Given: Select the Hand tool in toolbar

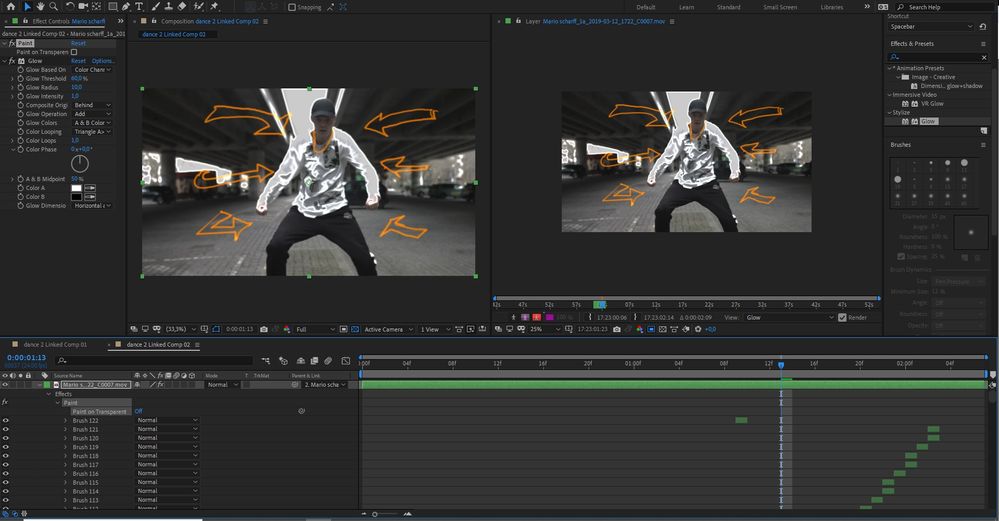Looking at the screenshot, I should pyautogui.click(x=42, y=7).
